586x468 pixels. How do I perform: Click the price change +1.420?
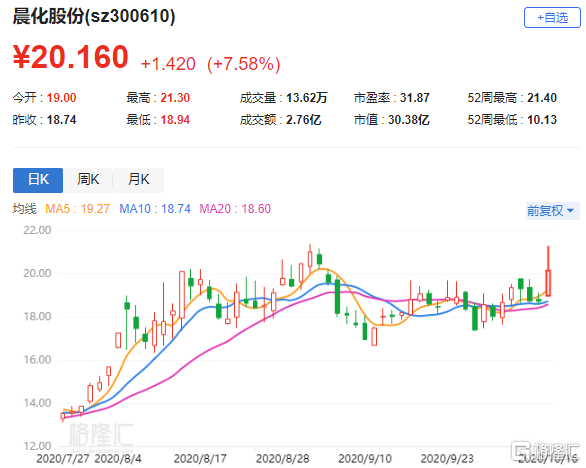tap(168, 64)
